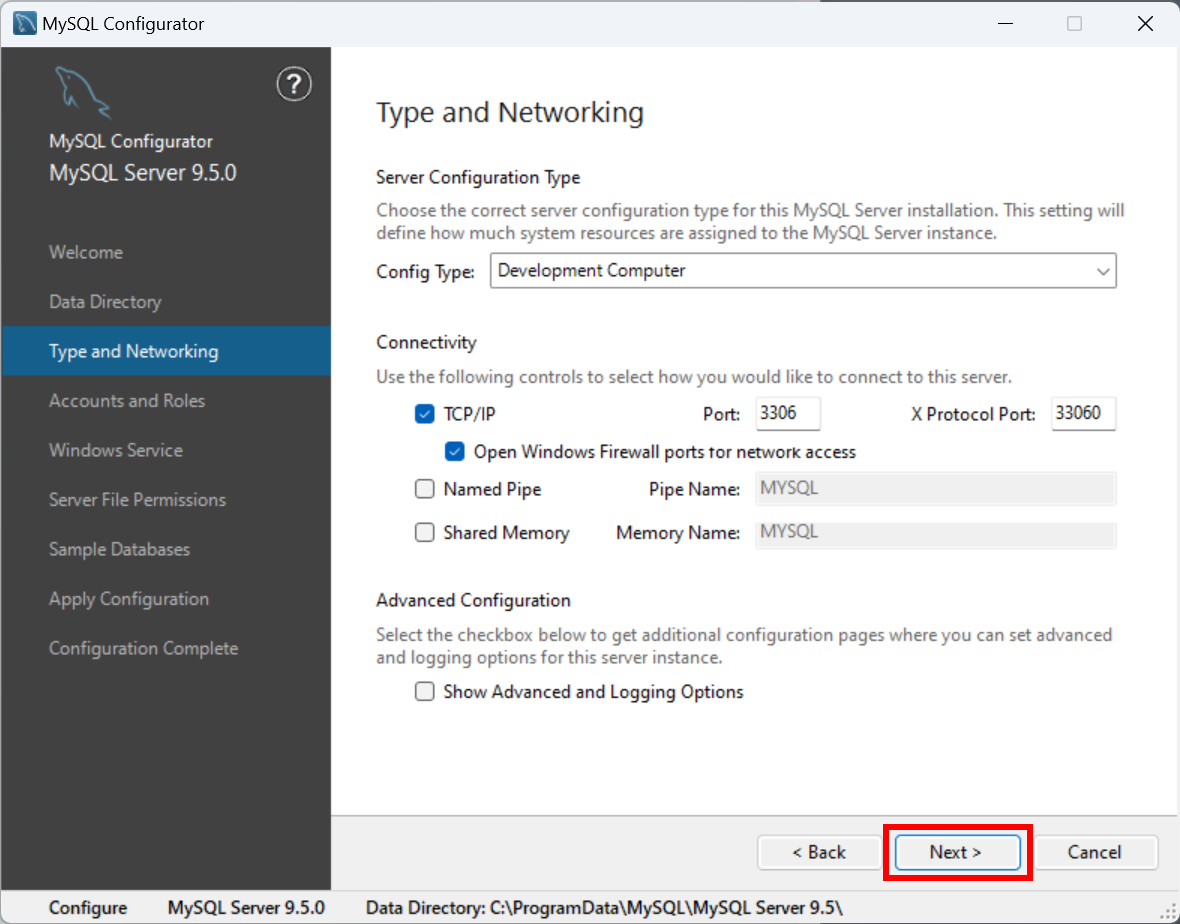Open the Sample Databases step

pos(120,549)
